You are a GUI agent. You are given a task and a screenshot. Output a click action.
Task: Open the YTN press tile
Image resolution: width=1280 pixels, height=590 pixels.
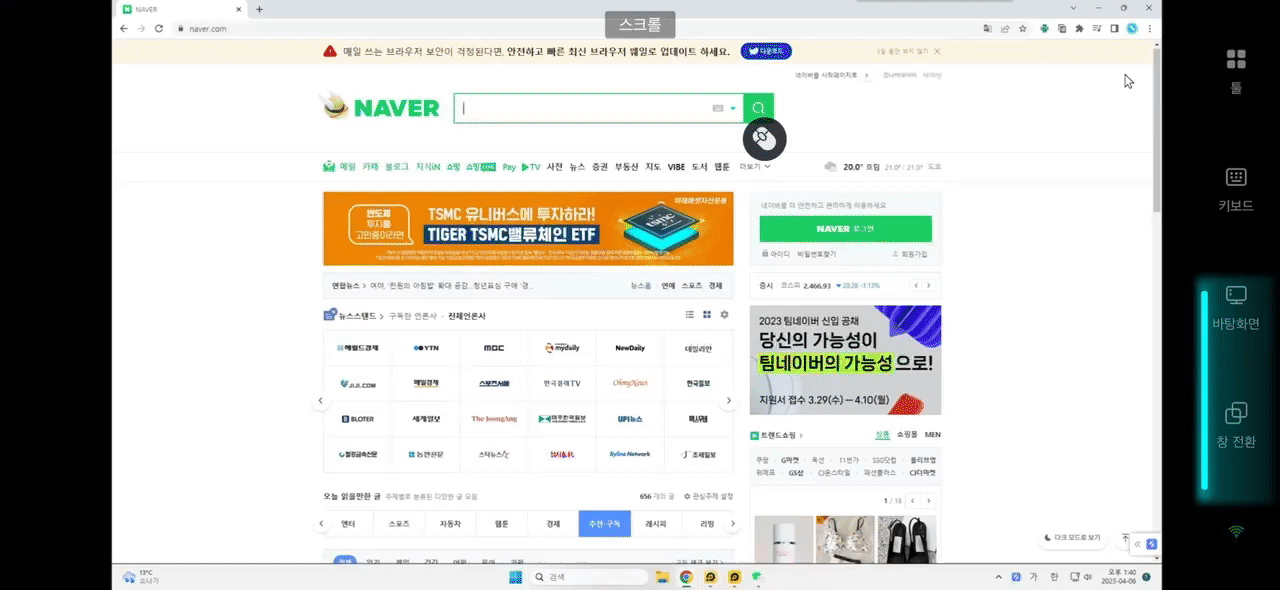click(x=426, y=348)
